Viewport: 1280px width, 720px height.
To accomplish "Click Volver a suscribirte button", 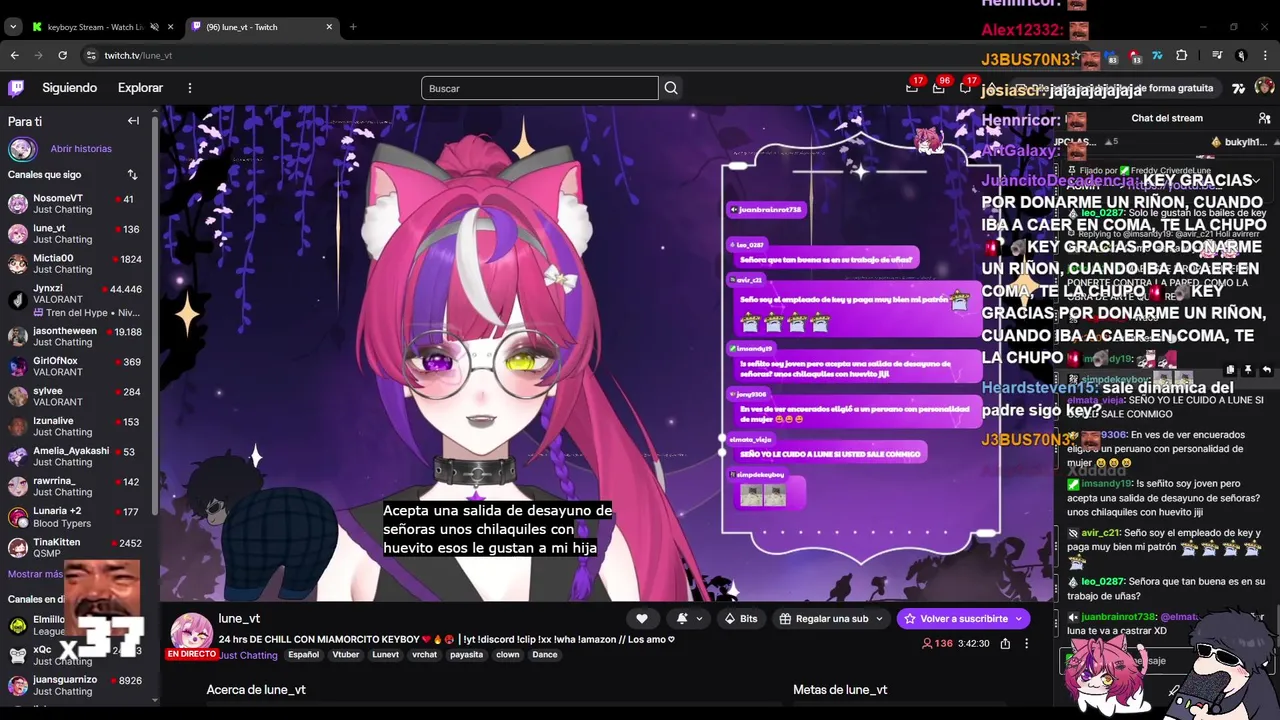I will pos(962,619).
